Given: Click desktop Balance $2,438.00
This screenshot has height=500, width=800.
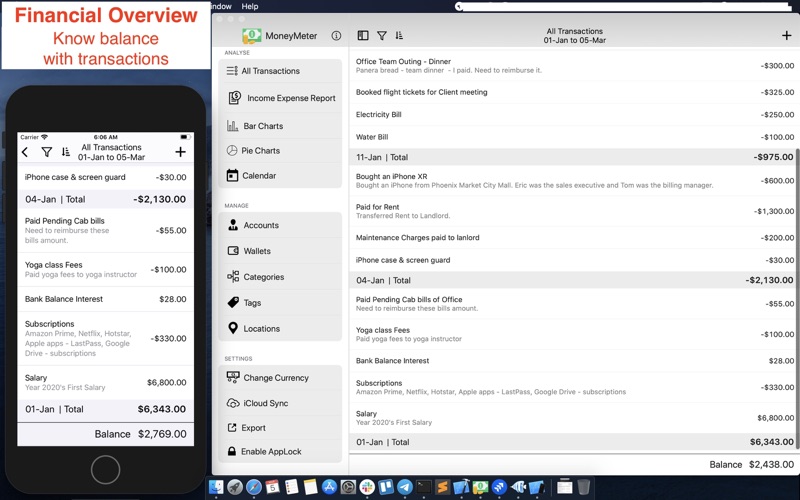Looking at the screenshot, I should [x=752, y=464].
